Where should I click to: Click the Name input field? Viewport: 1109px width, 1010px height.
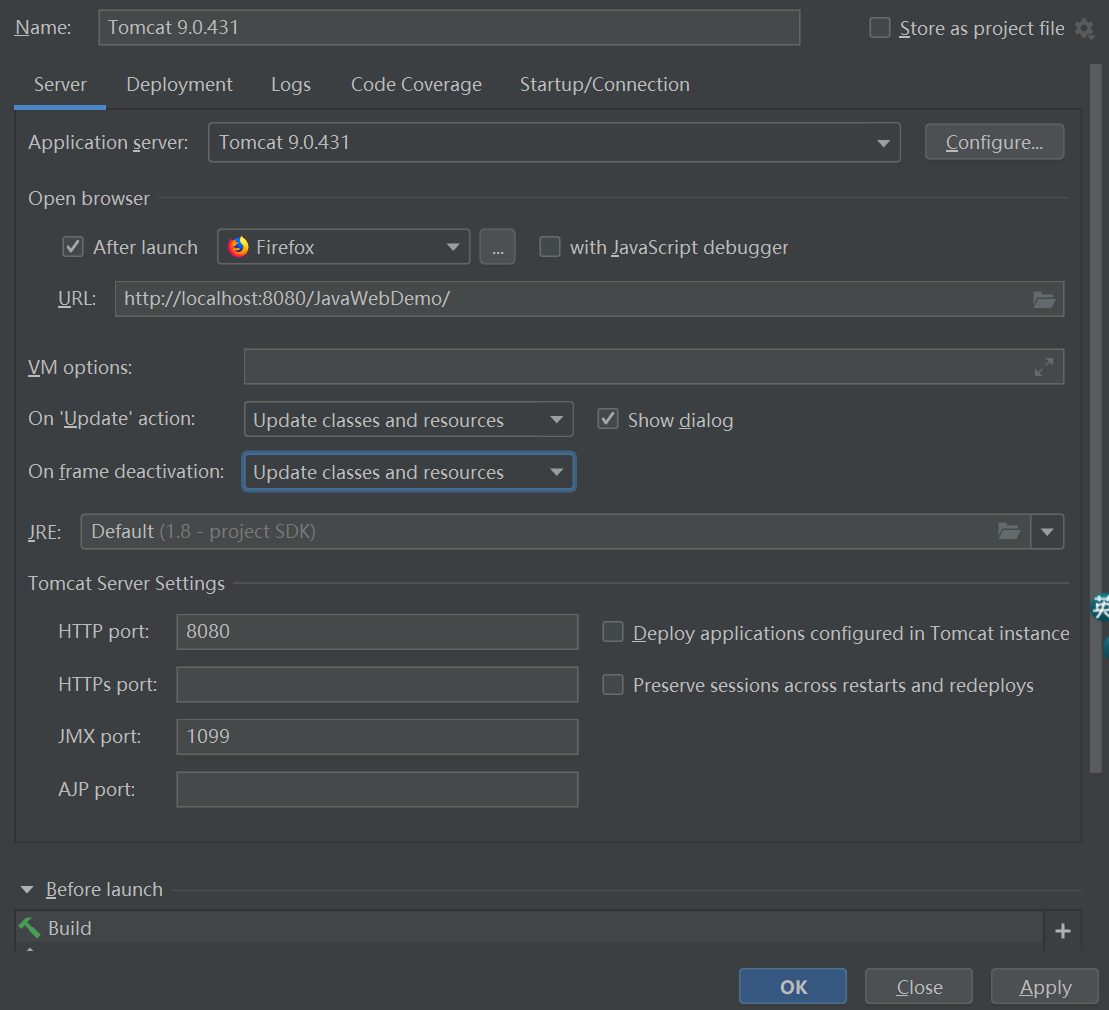[449, 28]
